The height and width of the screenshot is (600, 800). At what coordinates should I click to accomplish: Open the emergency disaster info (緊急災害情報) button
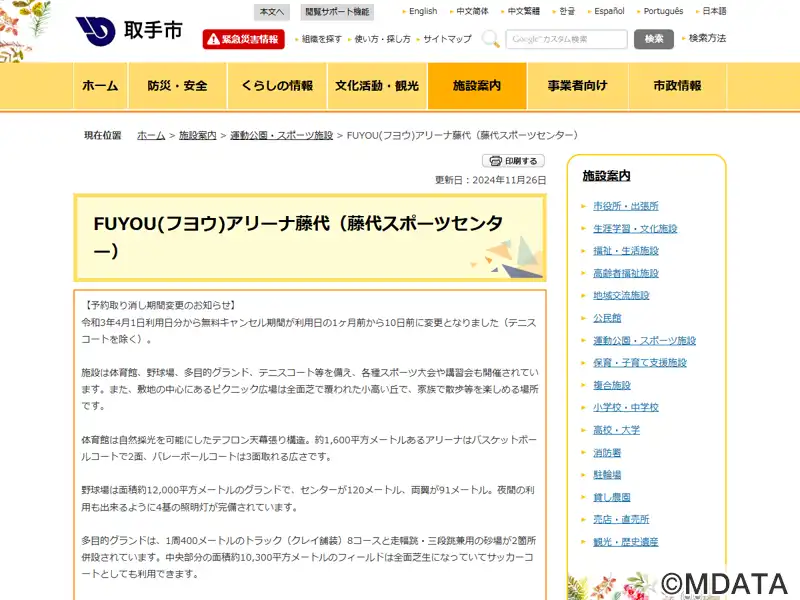point(243,39)
